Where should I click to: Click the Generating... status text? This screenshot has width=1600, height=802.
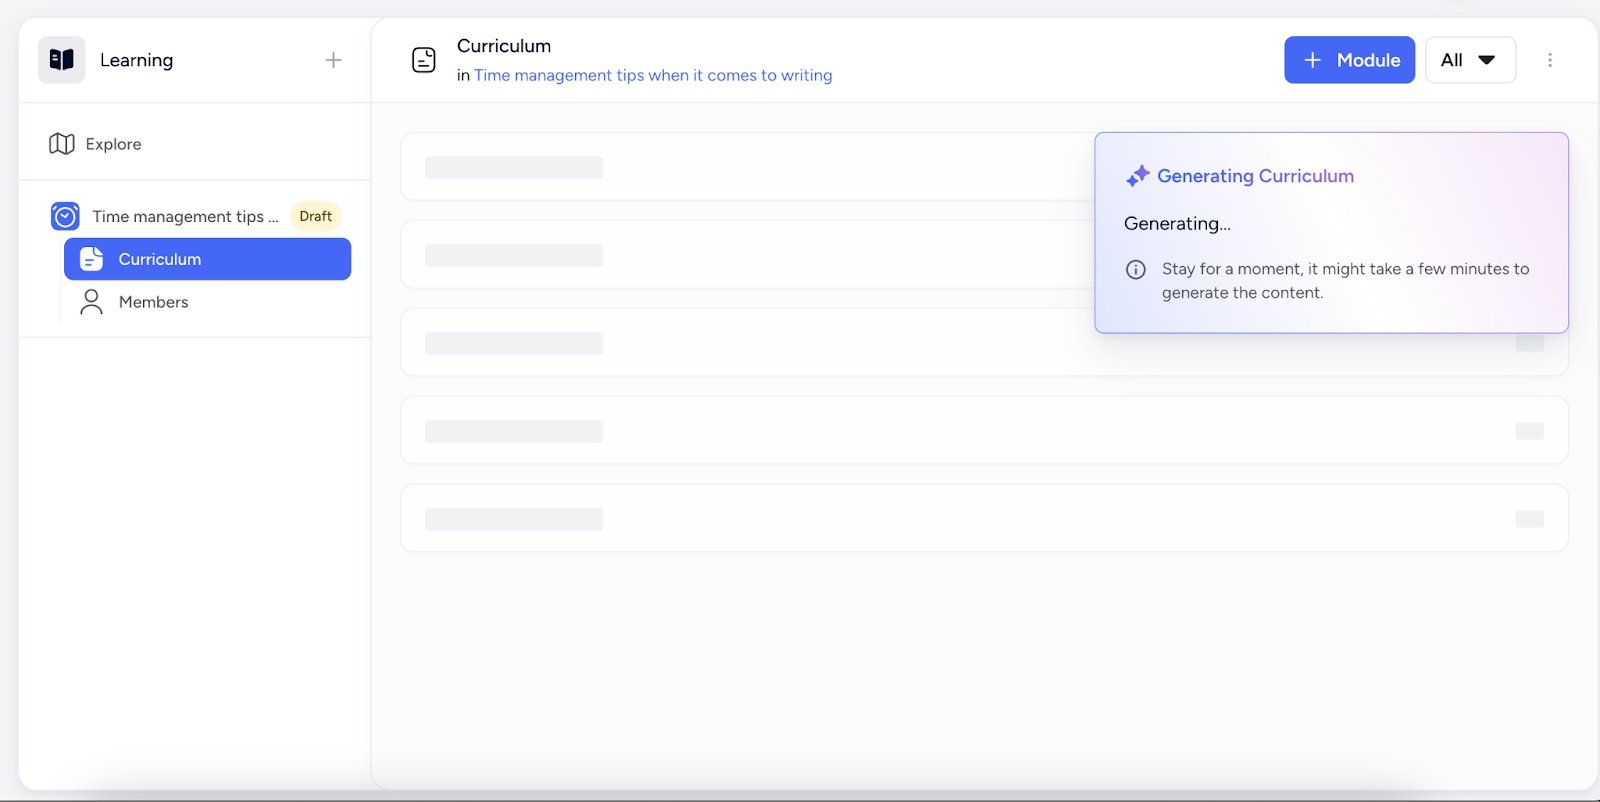(x=1177, y=224)
